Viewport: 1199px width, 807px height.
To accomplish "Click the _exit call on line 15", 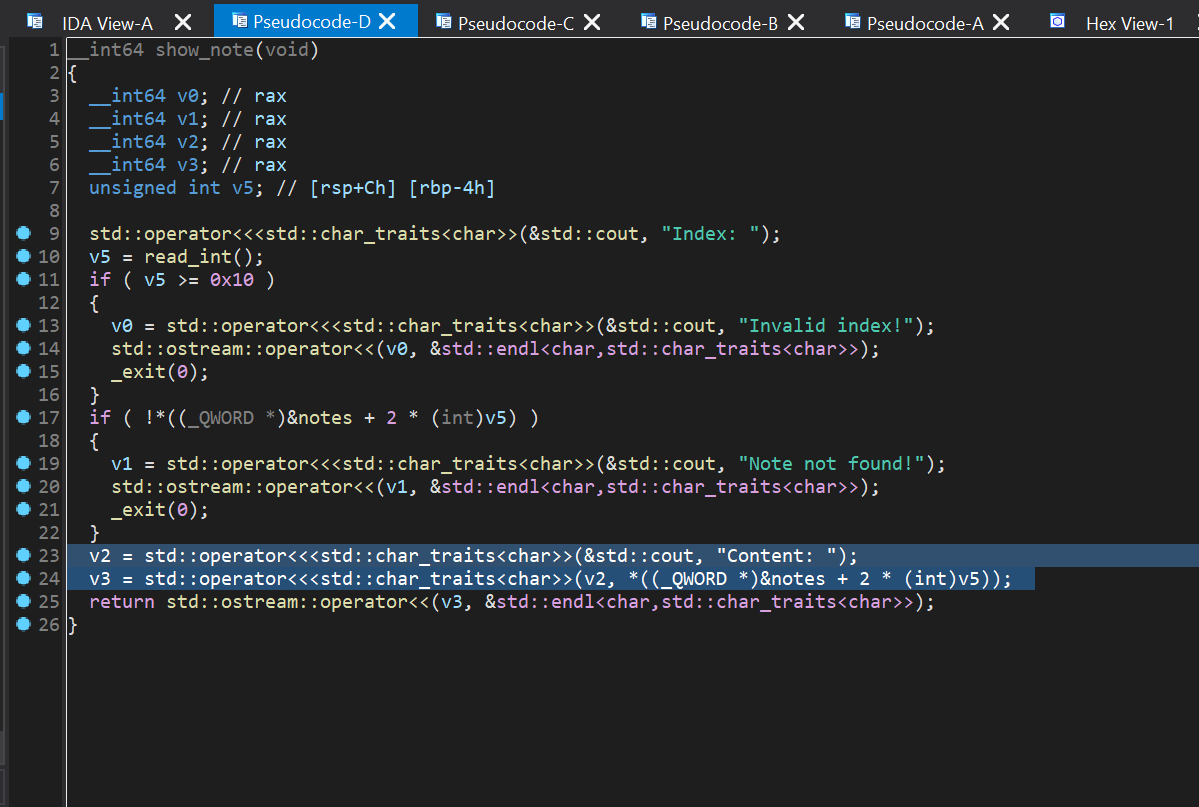I will tap(137, 372).
